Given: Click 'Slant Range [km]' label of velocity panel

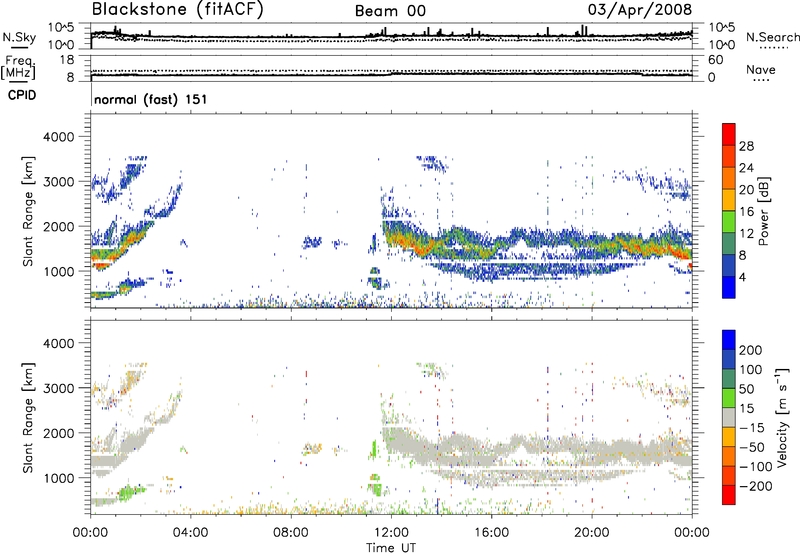Looking at the screenshot, I should tap(28, 417).
